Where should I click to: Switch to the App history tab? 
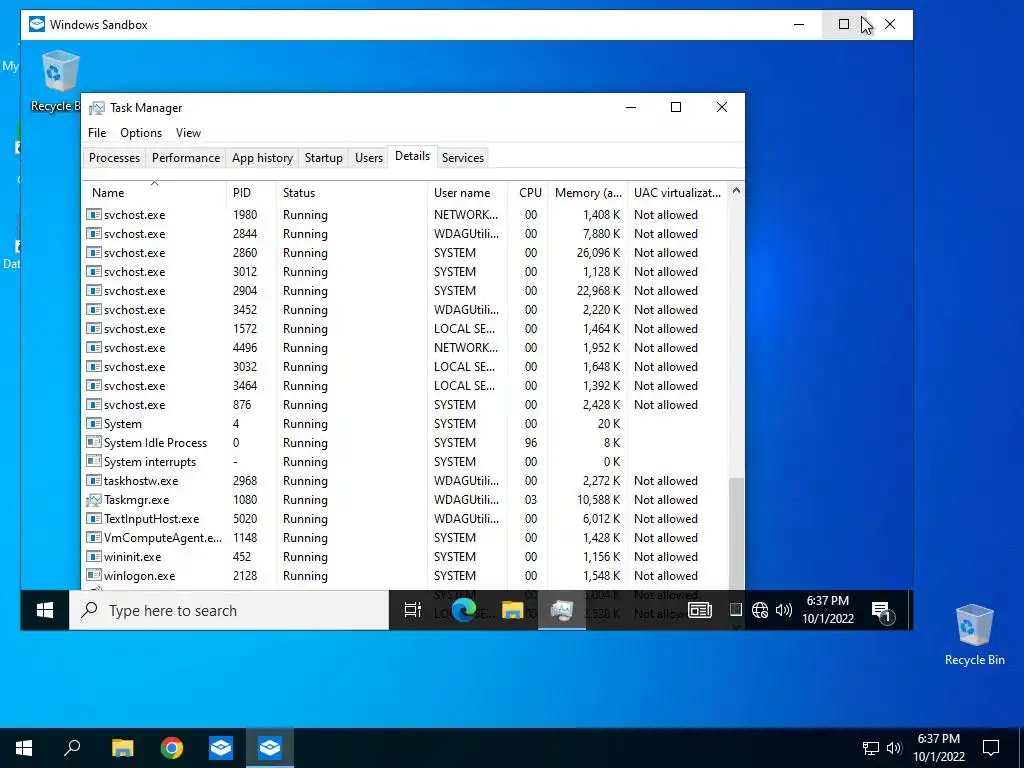click(262, 157)
